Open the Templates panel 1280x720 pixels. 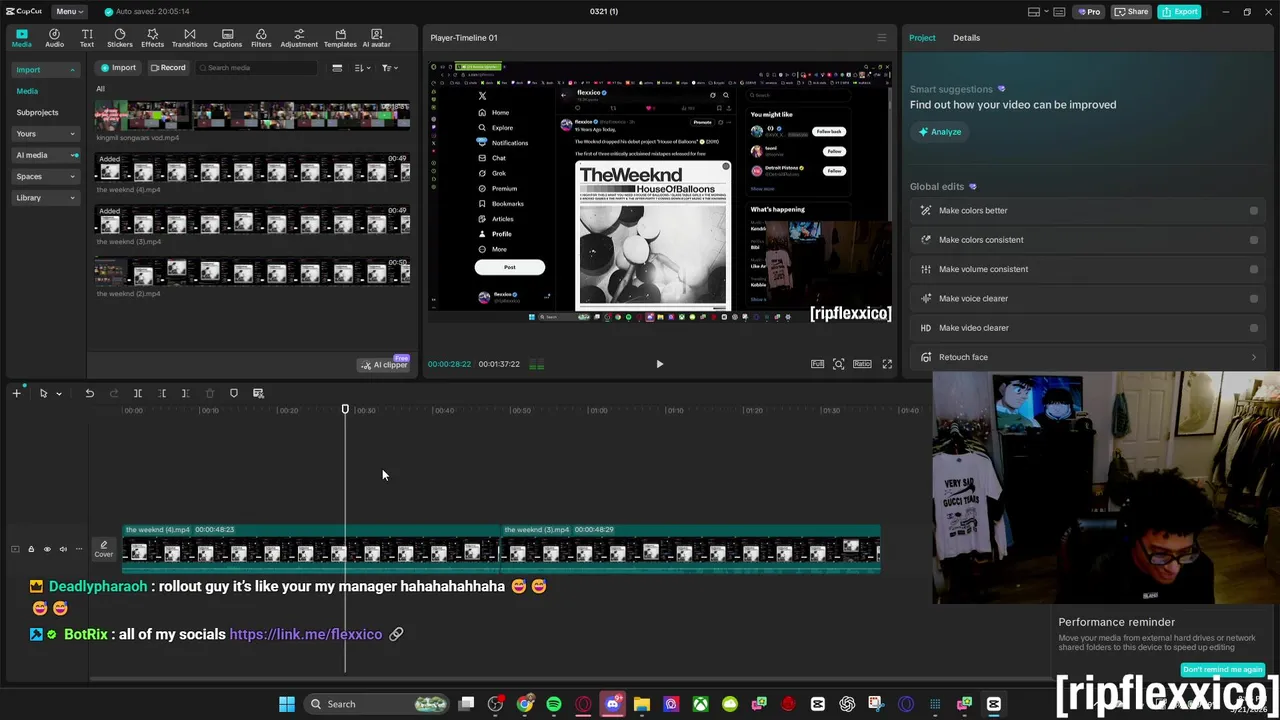pyautogui.click(x=340, y=38)
